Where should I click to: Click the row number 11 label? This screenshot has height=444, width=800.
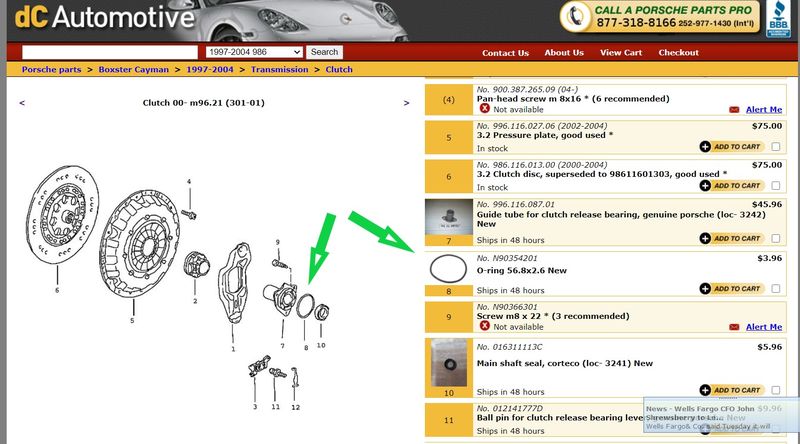[448, 421]
